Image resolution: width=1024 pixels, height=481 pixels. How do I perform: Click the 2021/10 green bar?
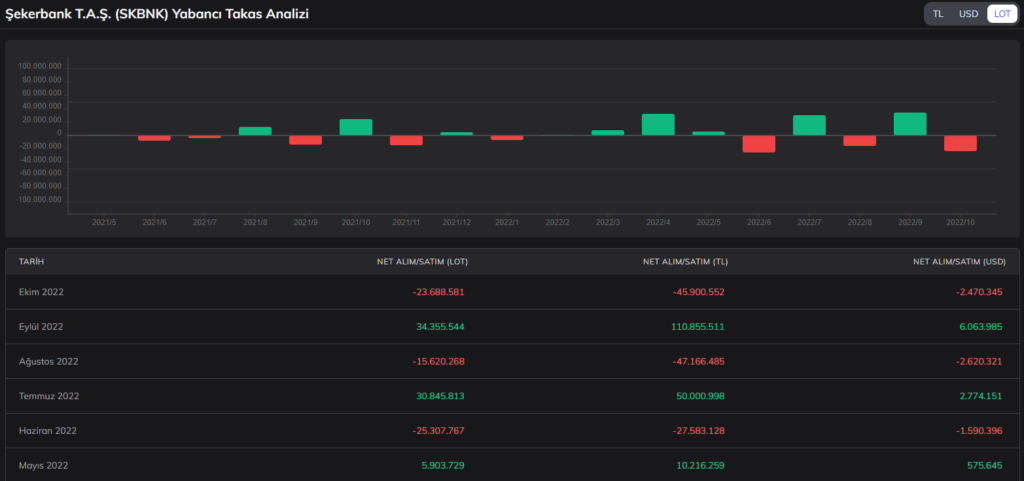[x=356, y=127]
